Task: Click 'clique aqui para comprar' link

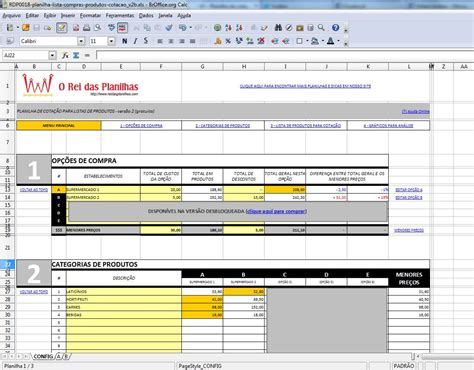Action: click(276, 211)
